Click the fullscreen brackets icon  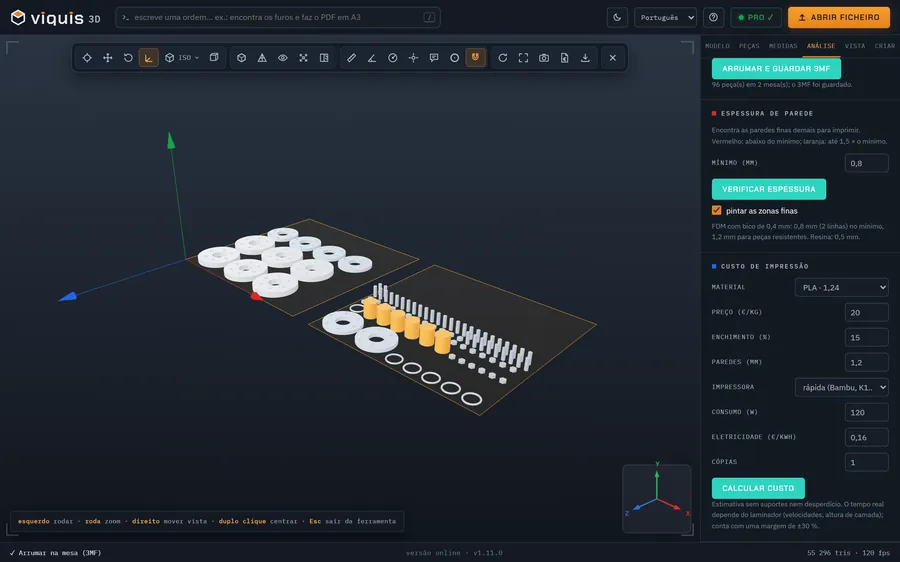click(523, 57)
